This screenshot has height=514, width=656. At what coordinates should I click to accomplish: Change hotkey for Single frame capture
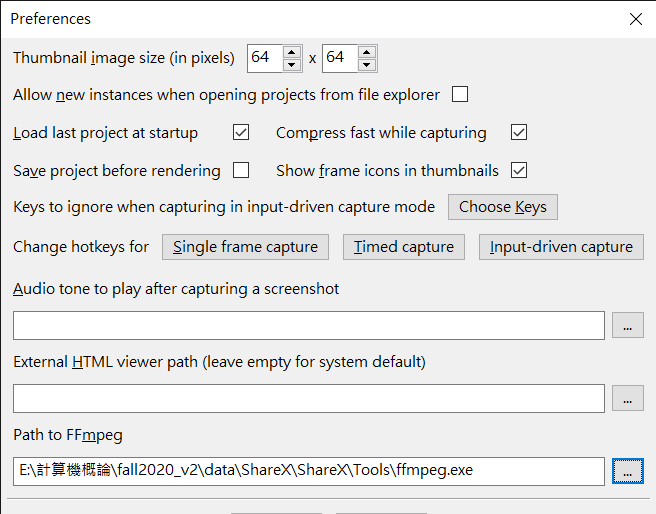coord(246,247)
